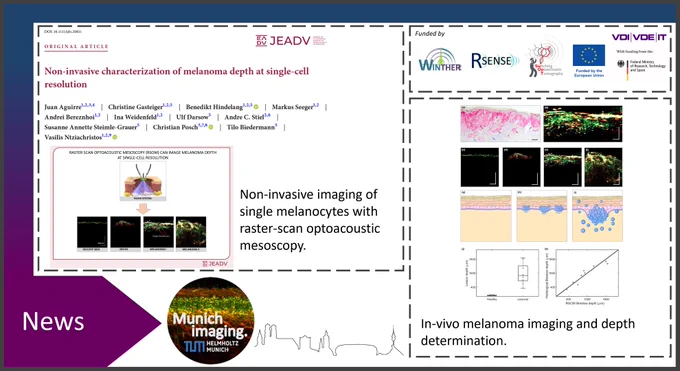Open the pink histology section image
Screen dimensions: 680x371
click(500, 124)
